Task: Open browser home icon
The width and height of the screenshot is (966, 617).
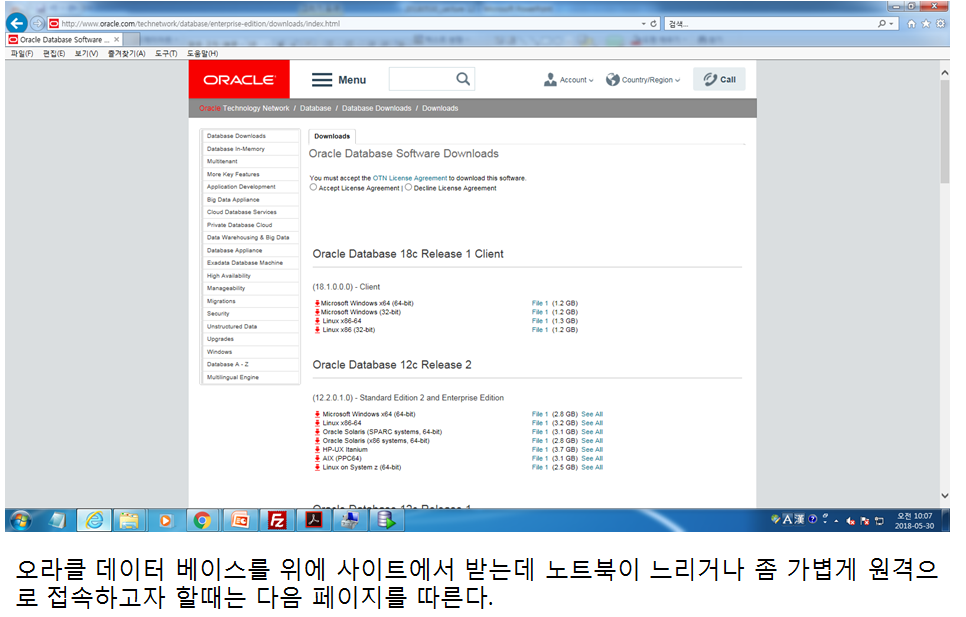Action: (x=911, y=23)
